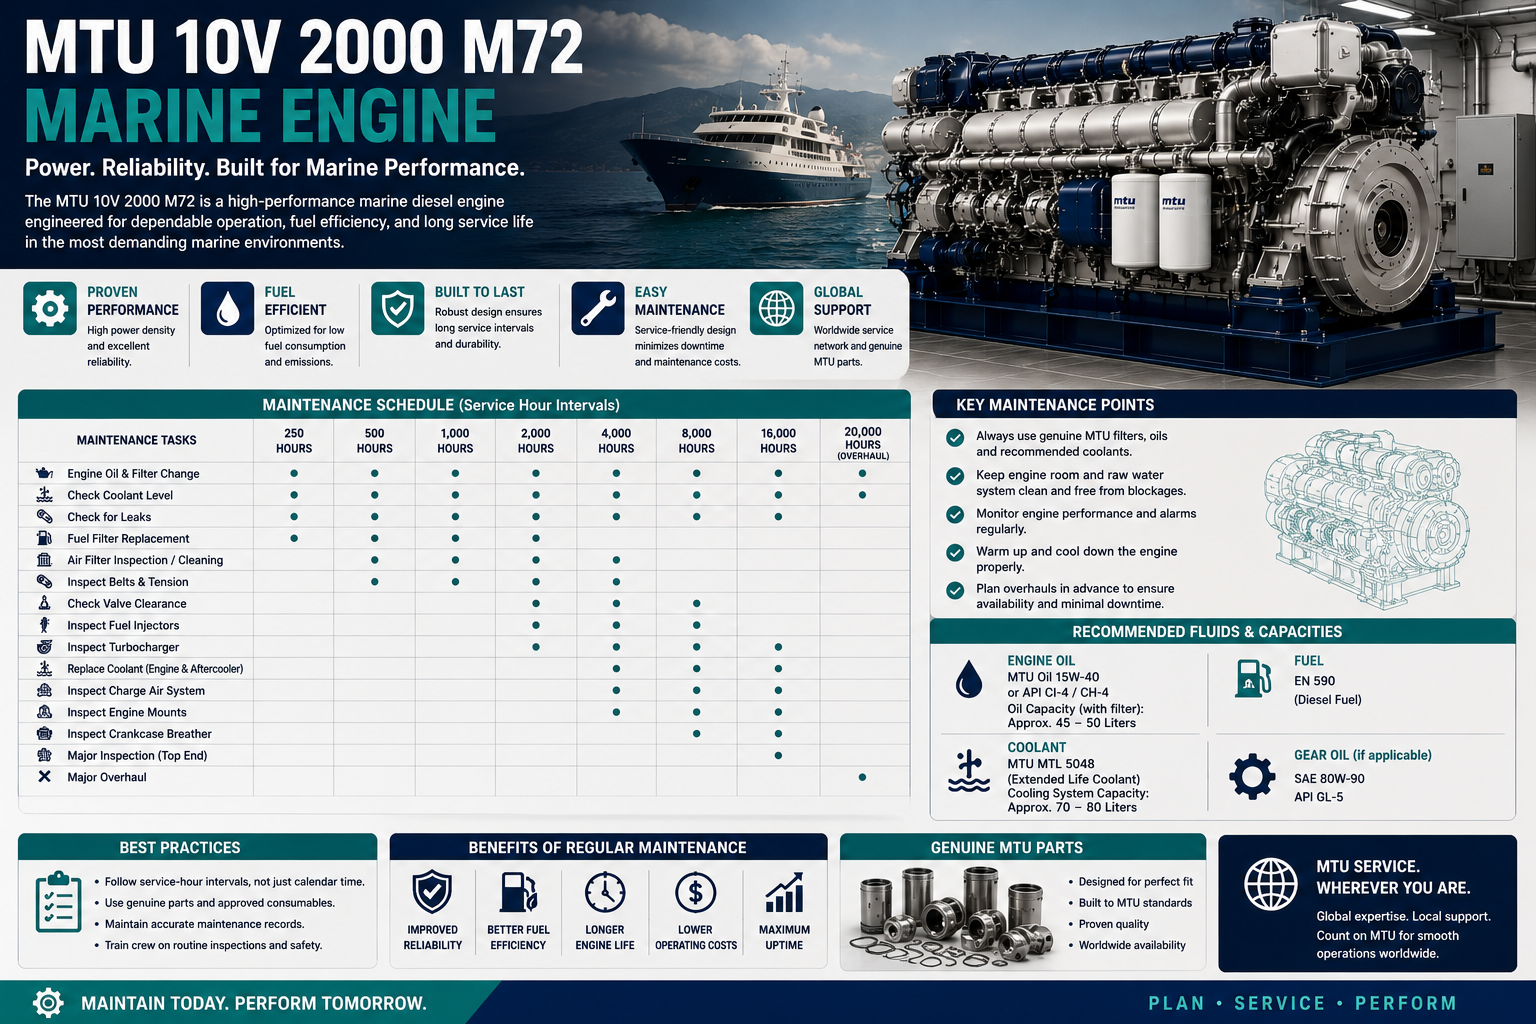Image resolution: width=1536 pixels, height=1024 pixels.
Task: Click the Best Practices clipboard checklist icon
Action: 58,902
